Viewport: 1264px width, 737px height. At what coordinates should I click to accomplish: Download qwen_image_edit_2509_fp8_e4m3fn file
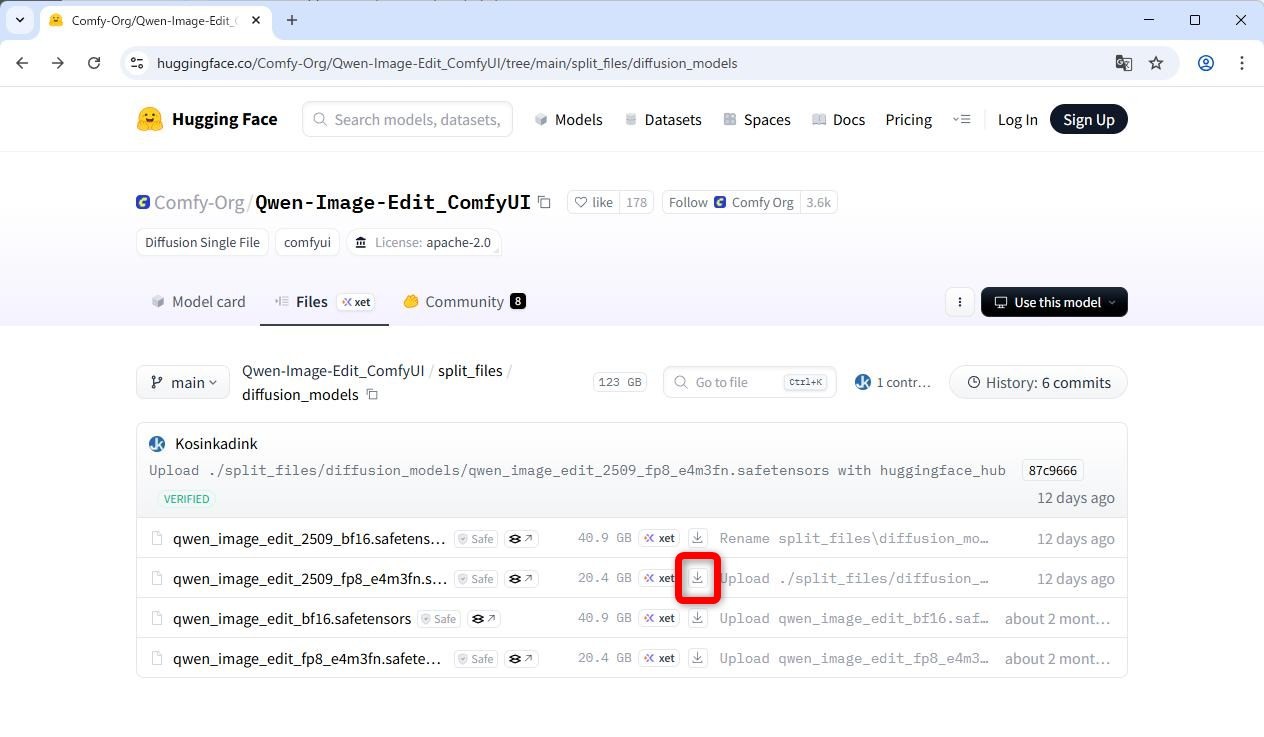(x=697, y=578)
